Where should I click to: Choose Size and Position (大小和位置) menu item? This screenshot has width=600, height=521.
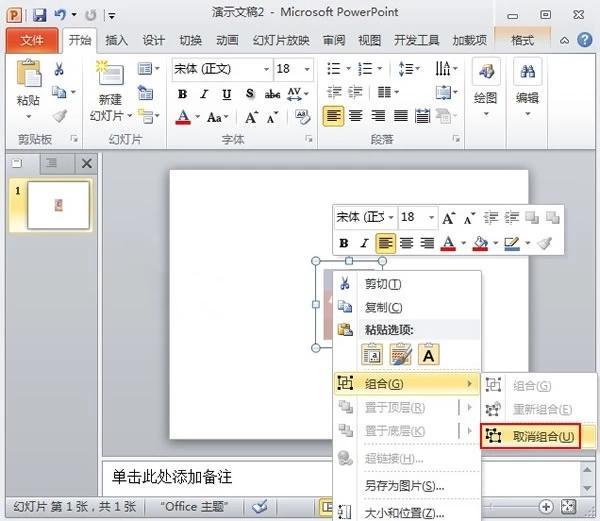[407, 512]
